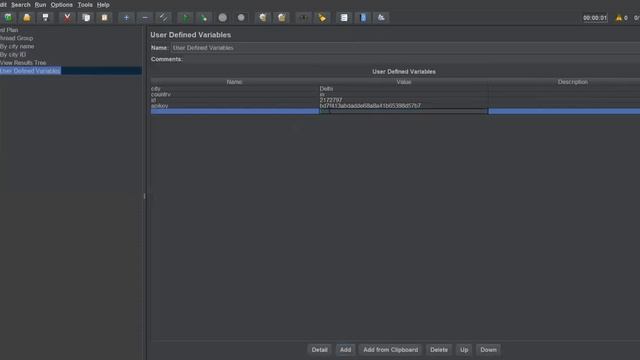Click the Name input field
Viewport: 640px width, 360px height.
tap(405, 48)
